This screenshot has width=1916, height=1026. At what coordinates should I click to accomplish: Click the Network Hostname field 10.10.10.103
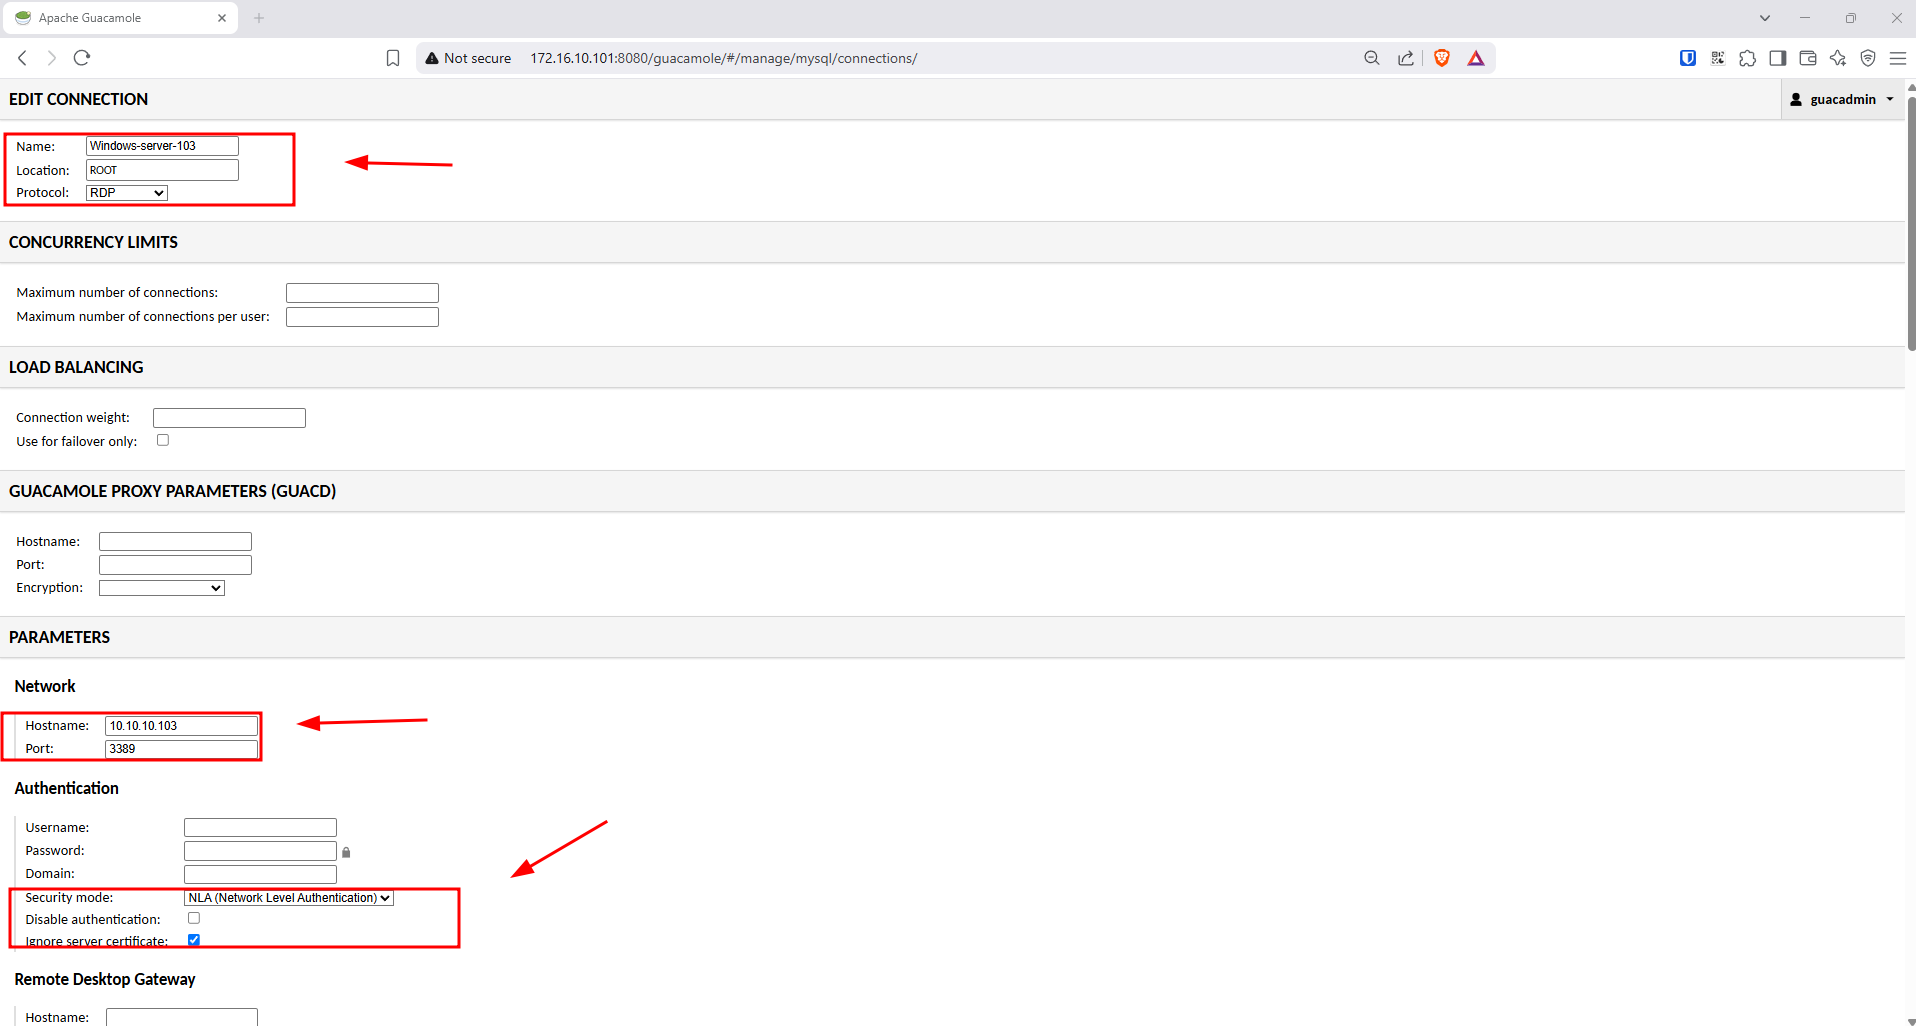[181, 726]
